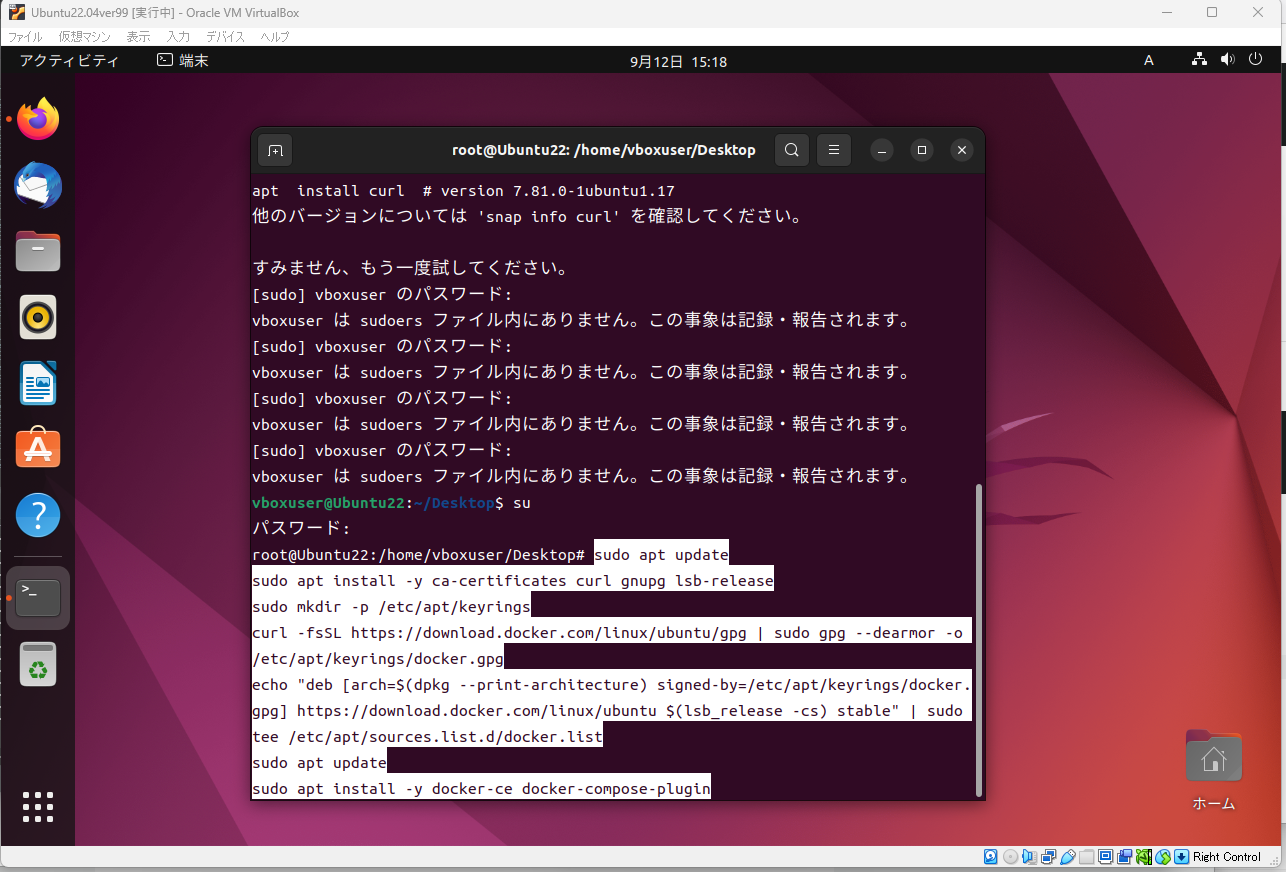Mute volume via the speaker icon
The height and width of the screenshot is (872, 1286).
tap(1227, 59)
